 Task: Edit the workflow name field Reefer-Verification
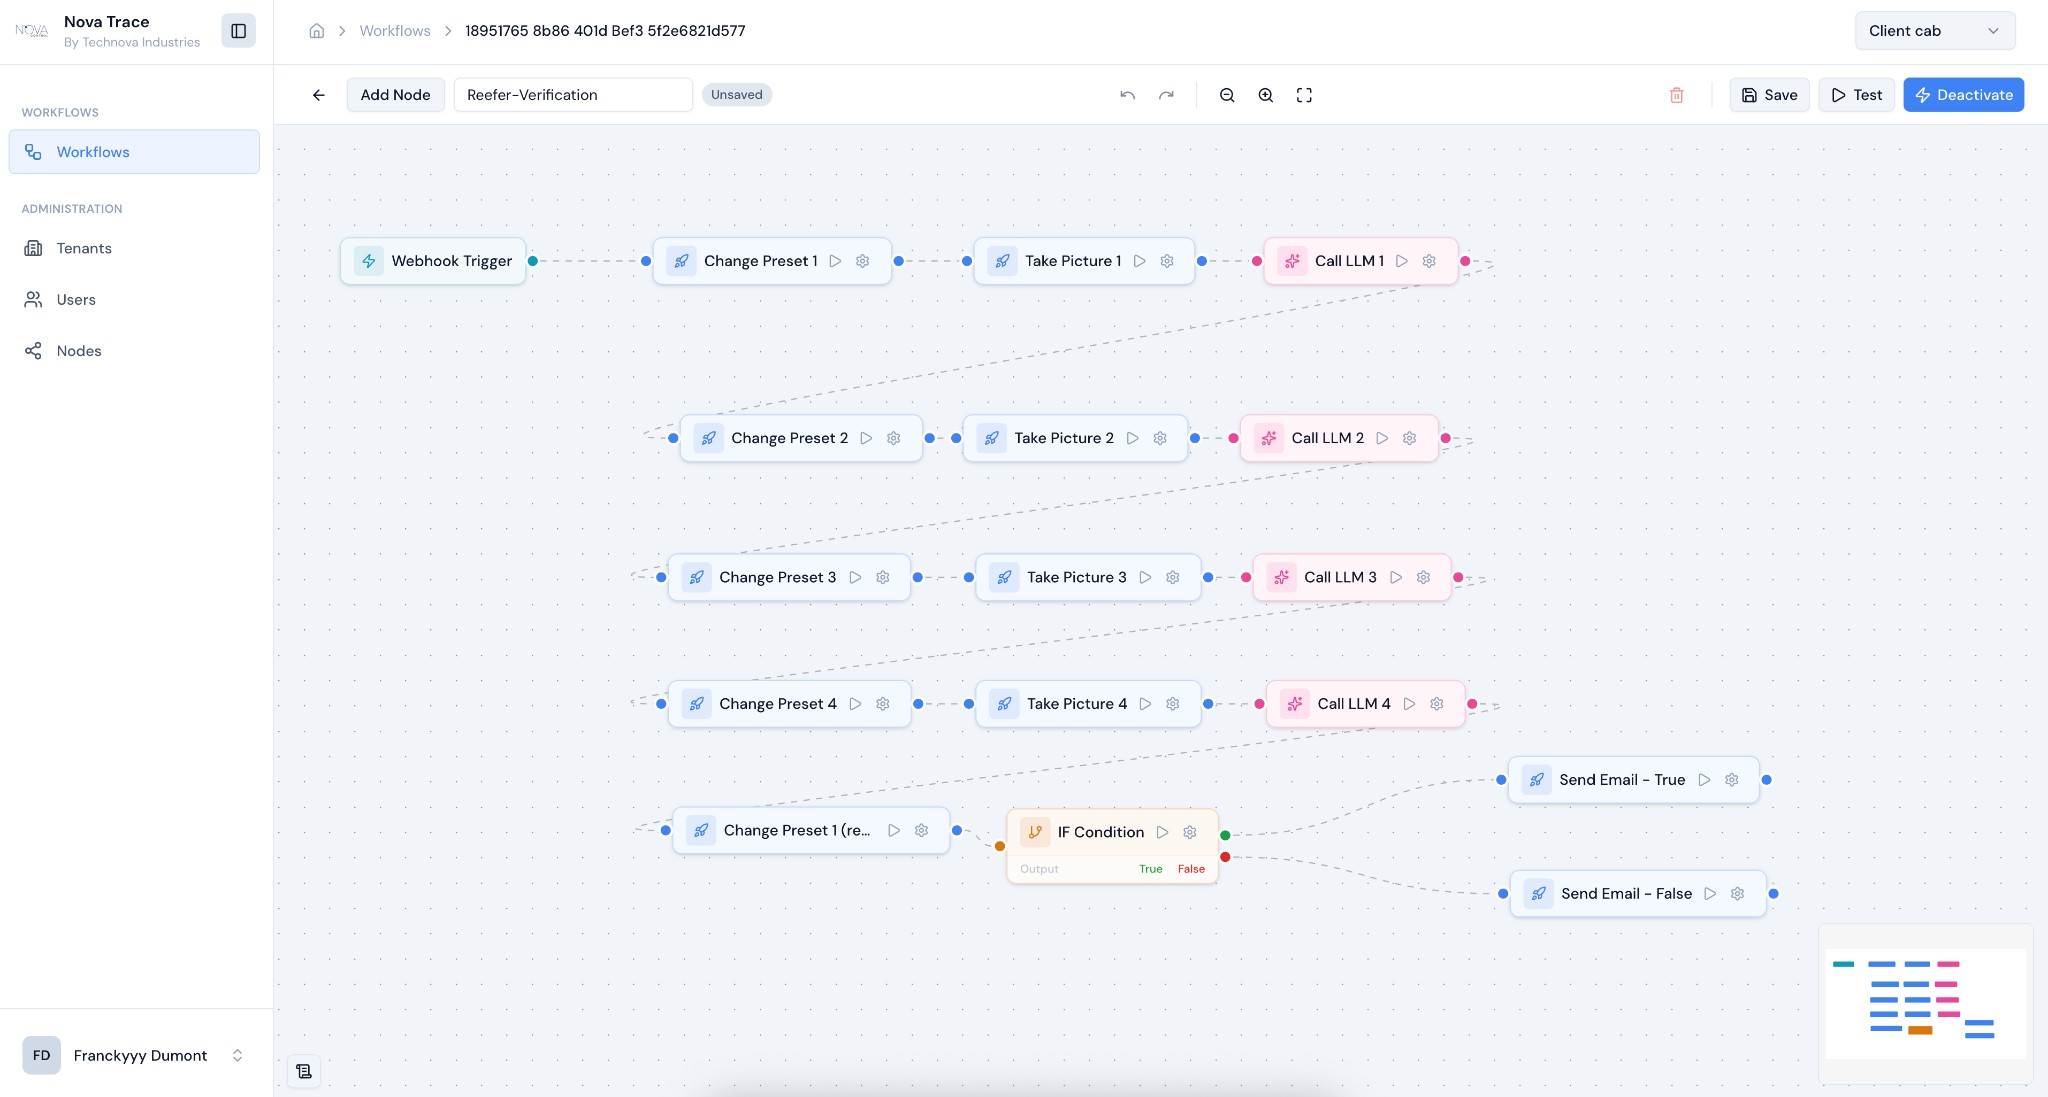tap(572, 94)
